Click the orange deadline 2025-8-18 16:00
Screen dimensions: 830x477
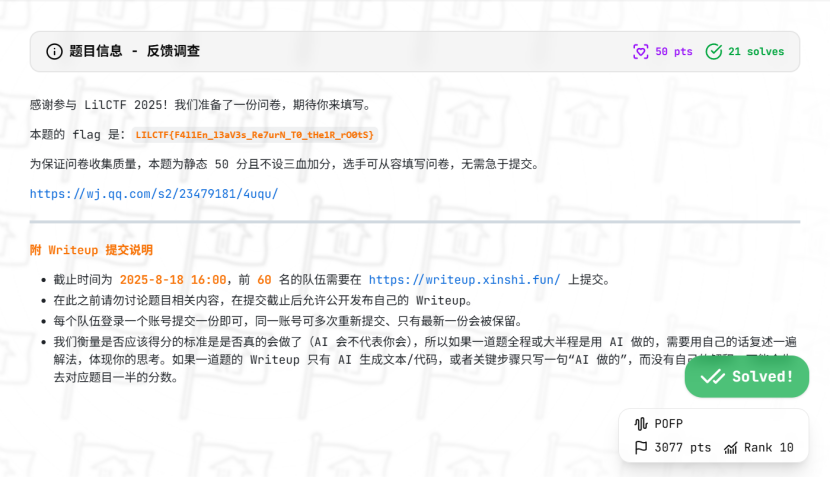173,280
